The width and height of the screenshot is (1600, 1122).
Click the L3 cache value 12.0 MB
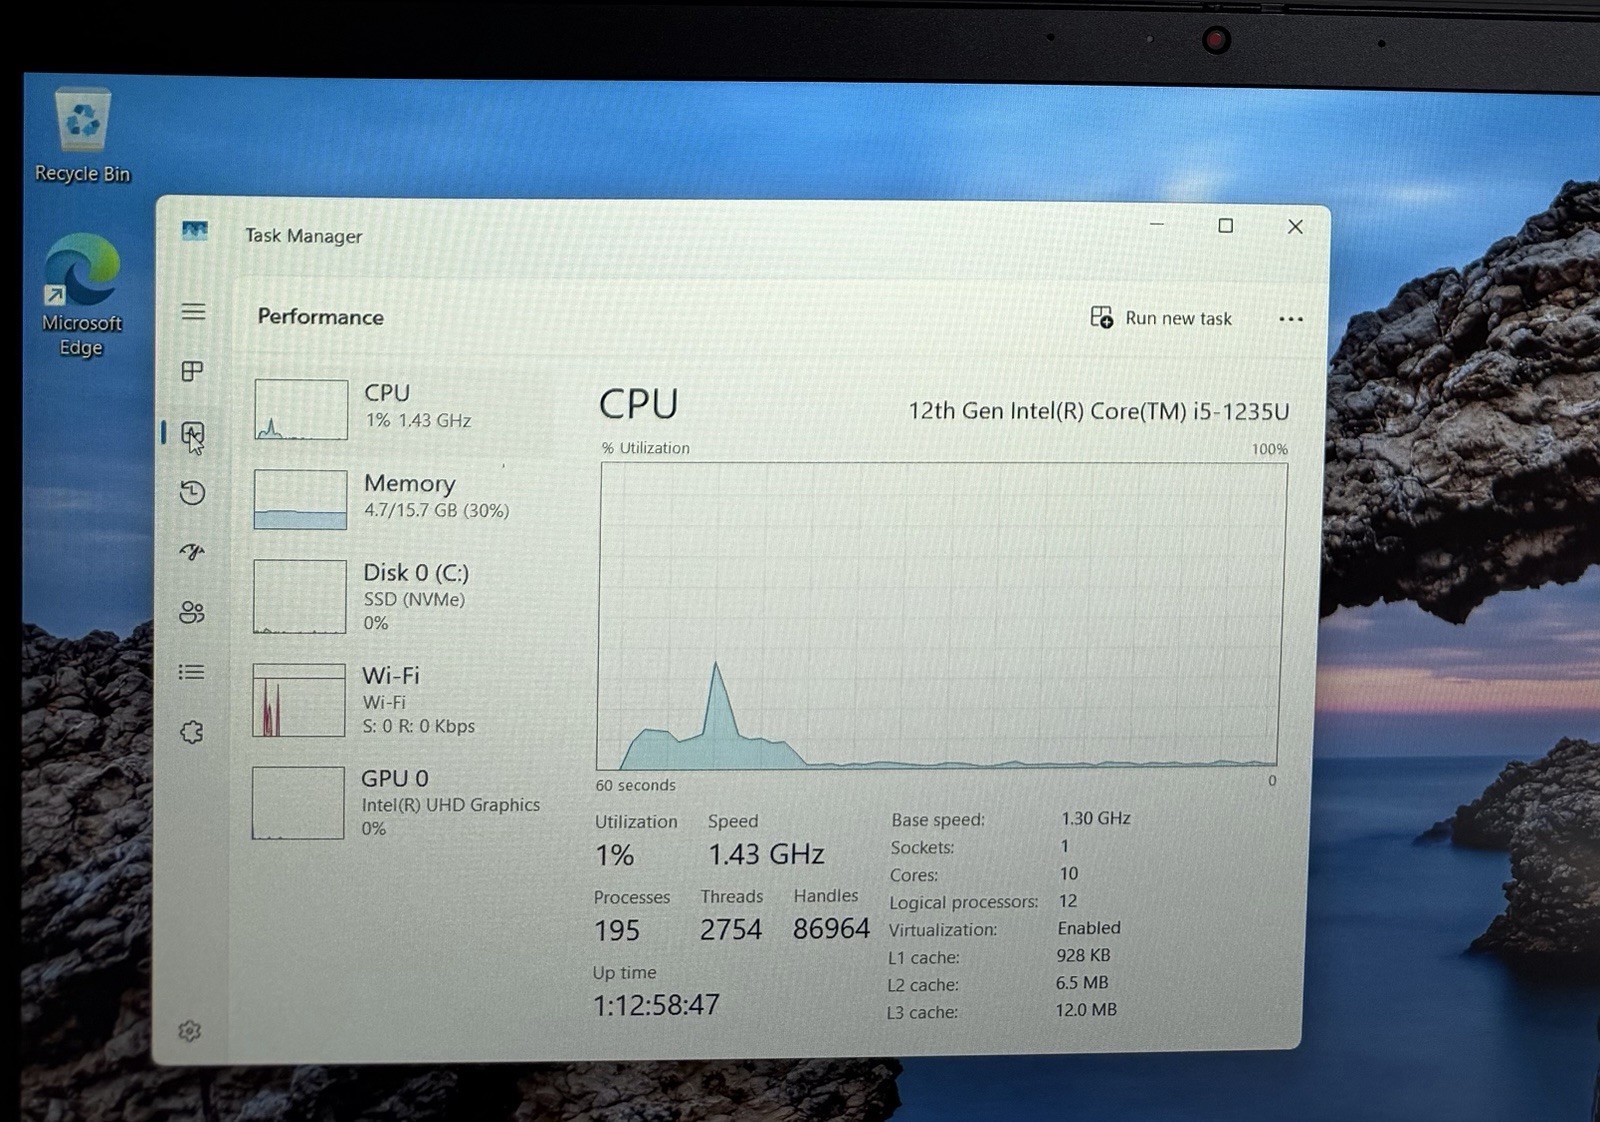click(1086, 1010)
